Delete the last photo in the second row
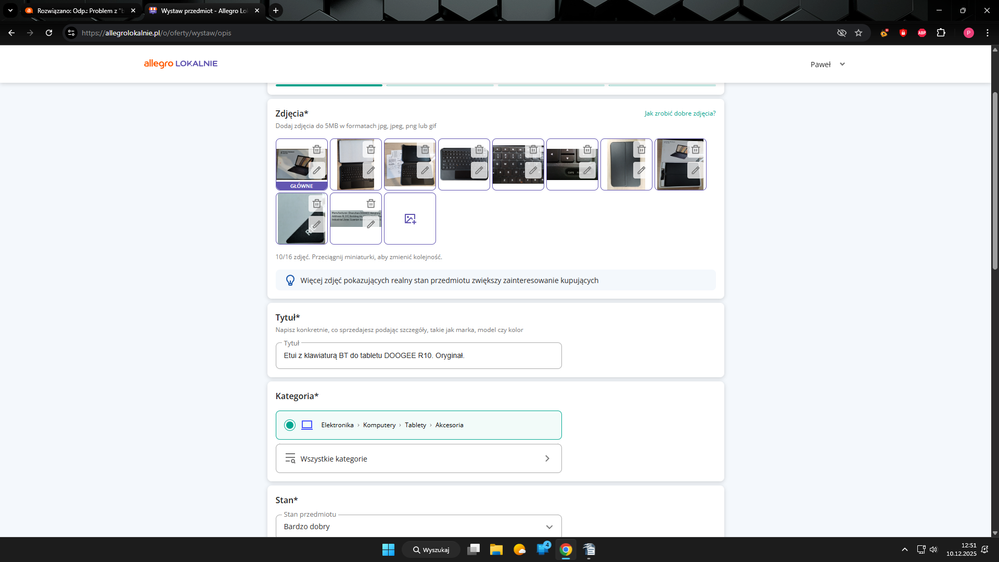The width and height of the screenshot is (999, 562). (x=371, y=204)
